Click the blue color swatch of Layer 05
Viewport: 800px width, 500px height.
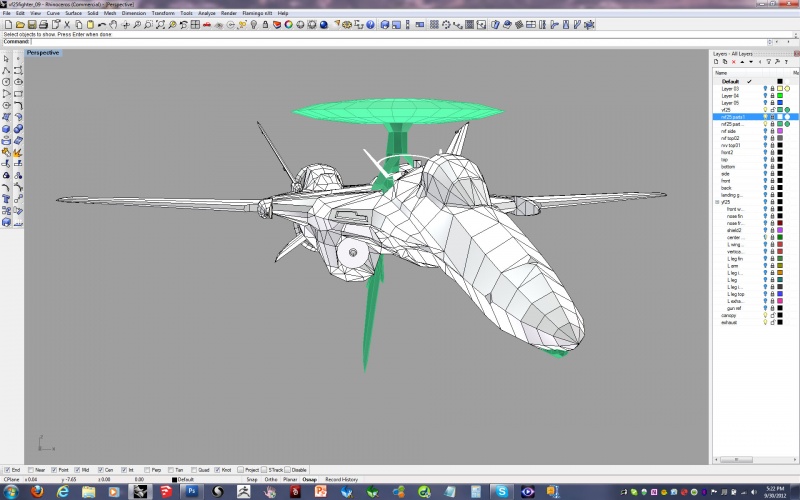pos(780,103)
